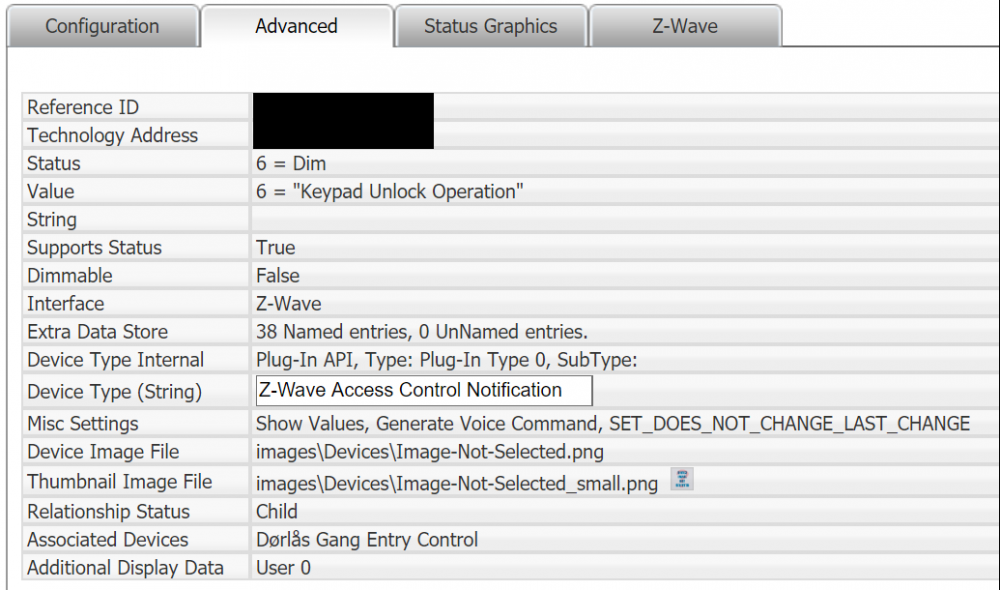Click the redacted Technology Address value
This screenshot has width=1000, height=590.
[x=343, y=135]
